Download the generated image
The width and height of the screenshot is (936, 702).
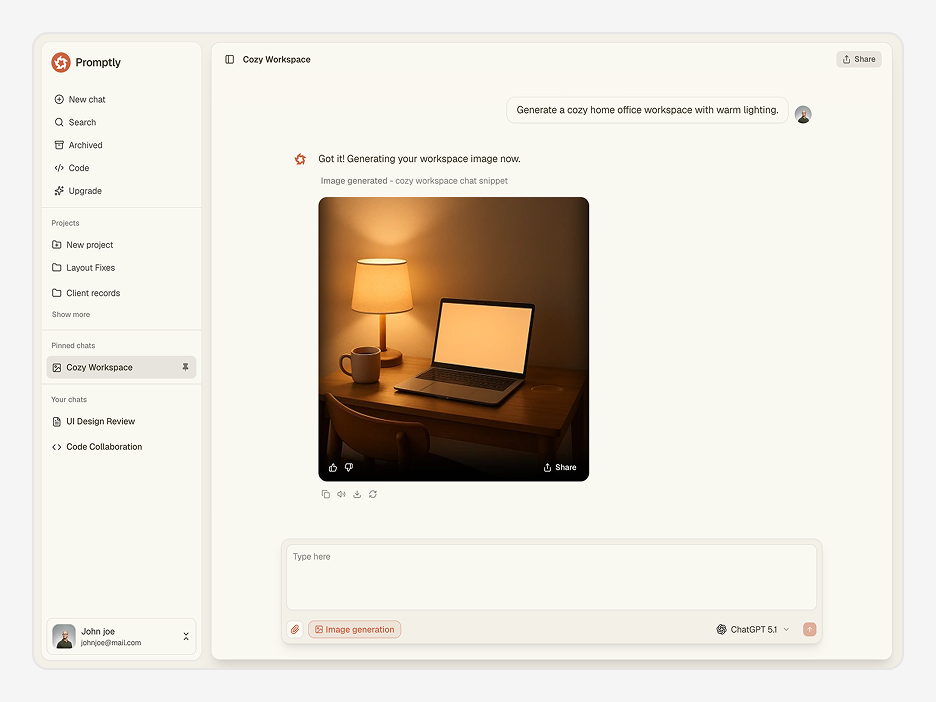pos(357,494)
